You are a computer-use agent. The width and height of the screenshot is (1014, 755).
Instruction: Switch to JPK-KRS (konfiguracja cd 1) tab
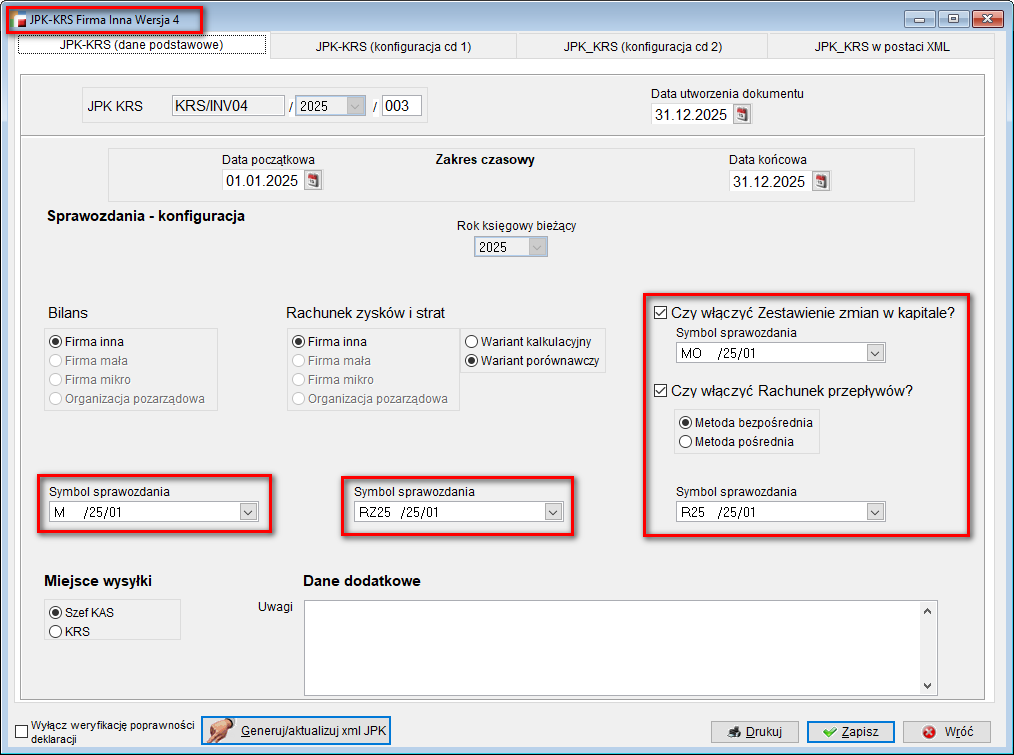(393, 46)
